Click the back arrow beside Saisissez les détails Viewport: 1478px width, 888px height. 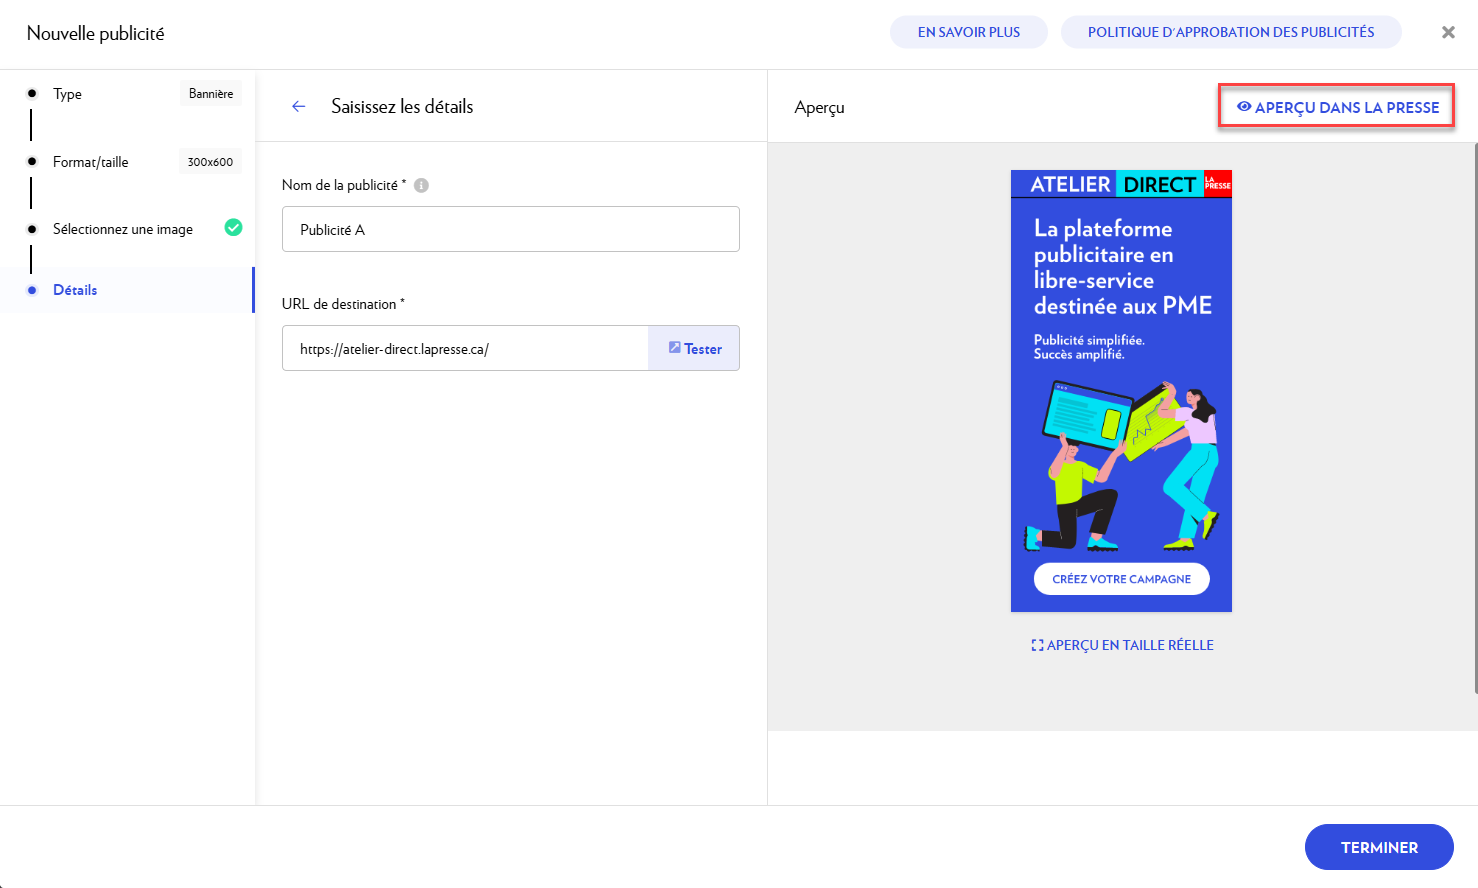point(298,106)
